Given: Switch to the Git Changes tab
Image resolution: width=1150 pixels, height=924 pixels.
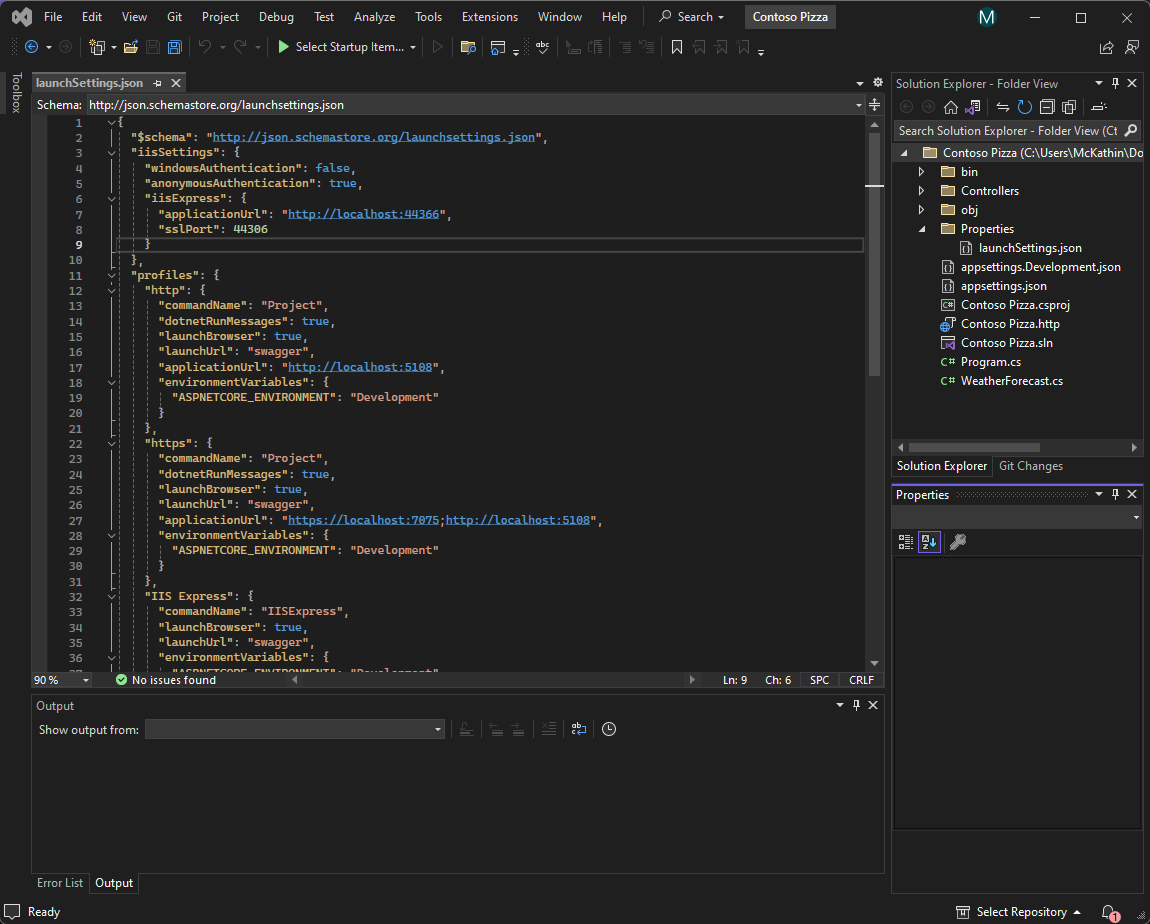Looking at the screenshot, I should pyautogui.click(x=1030, y=466).
